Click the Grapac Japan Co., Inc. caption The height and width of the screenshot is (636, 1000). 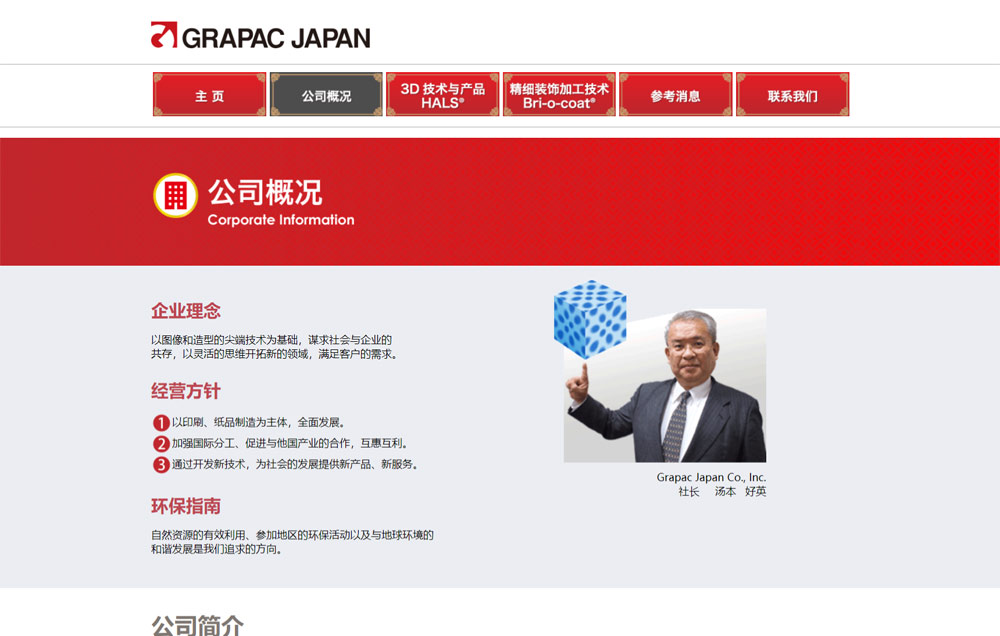pyautogui.click(x=711, y=477)
